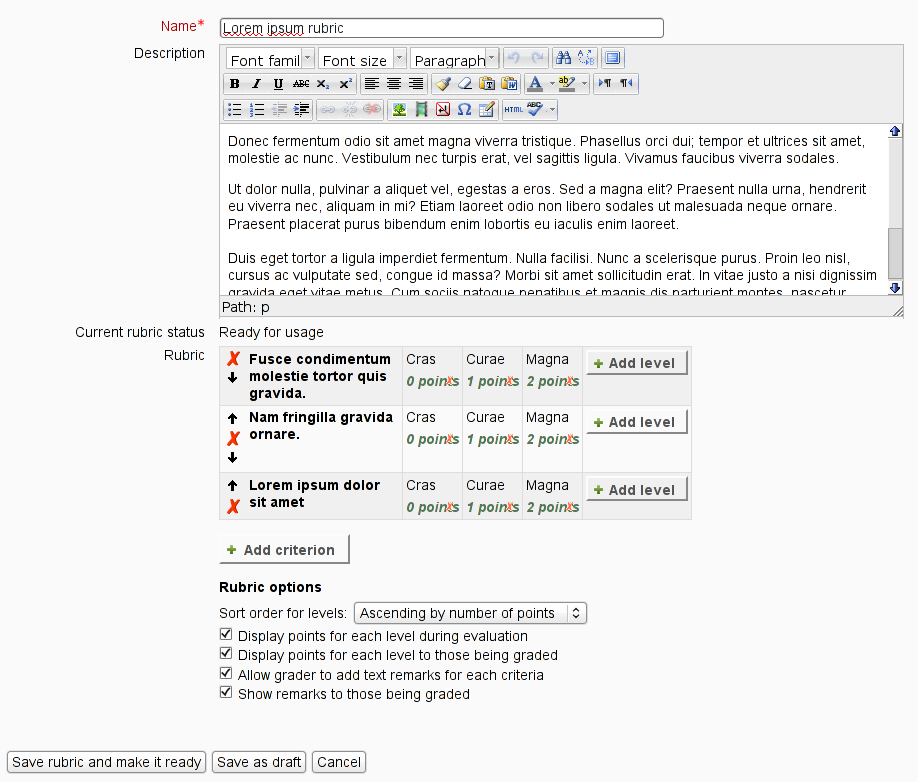
Task: Click the italic formatting icon
Action: click(x=256, y=84)
